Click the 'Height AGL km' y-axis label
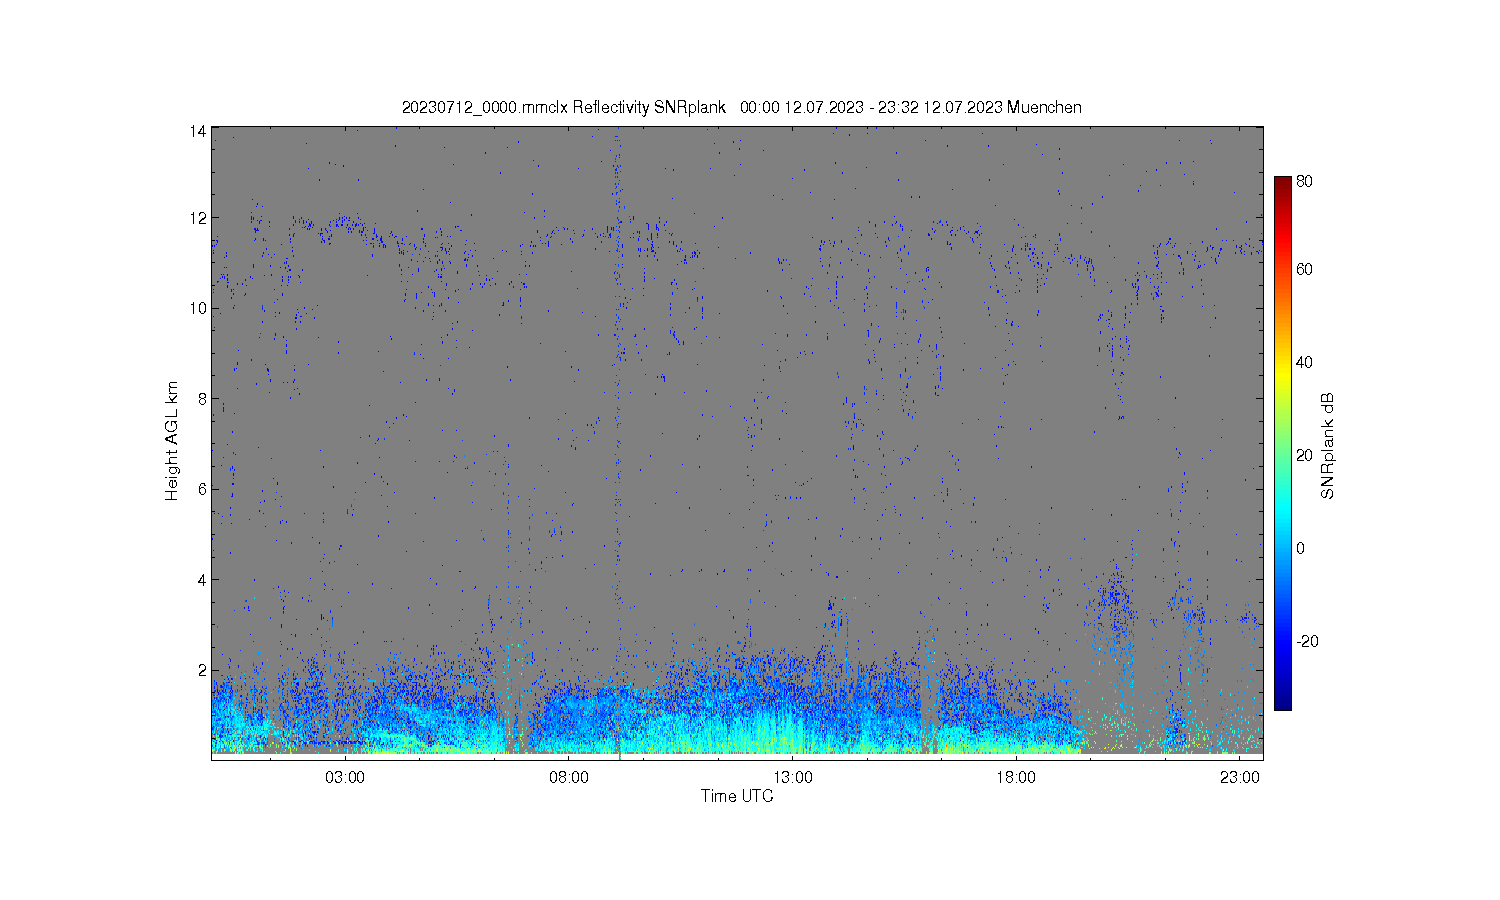Viewport: 1500px width, 900px height. (x=172, y=441)
